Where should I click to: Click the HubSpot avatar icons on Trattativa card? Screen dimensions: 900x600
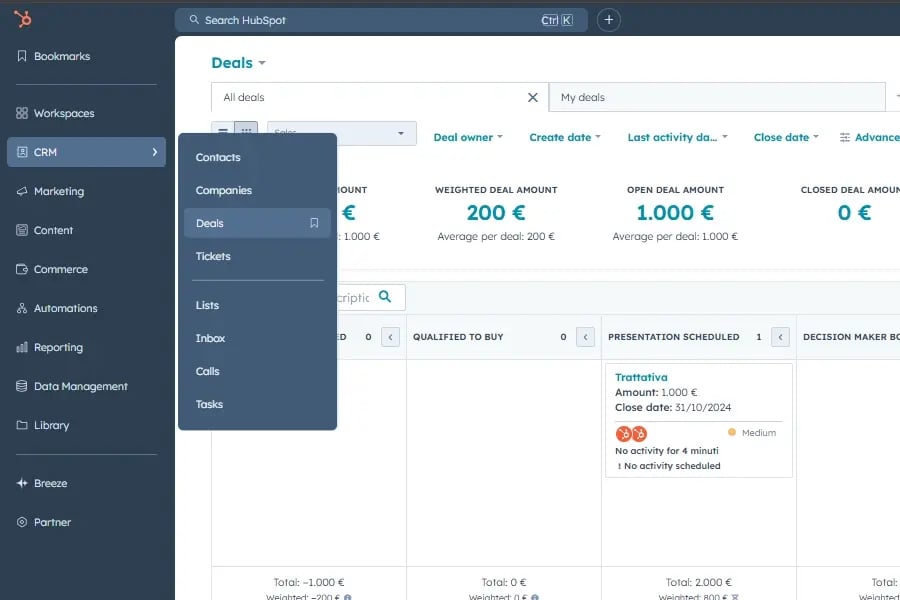click(631, 433)
